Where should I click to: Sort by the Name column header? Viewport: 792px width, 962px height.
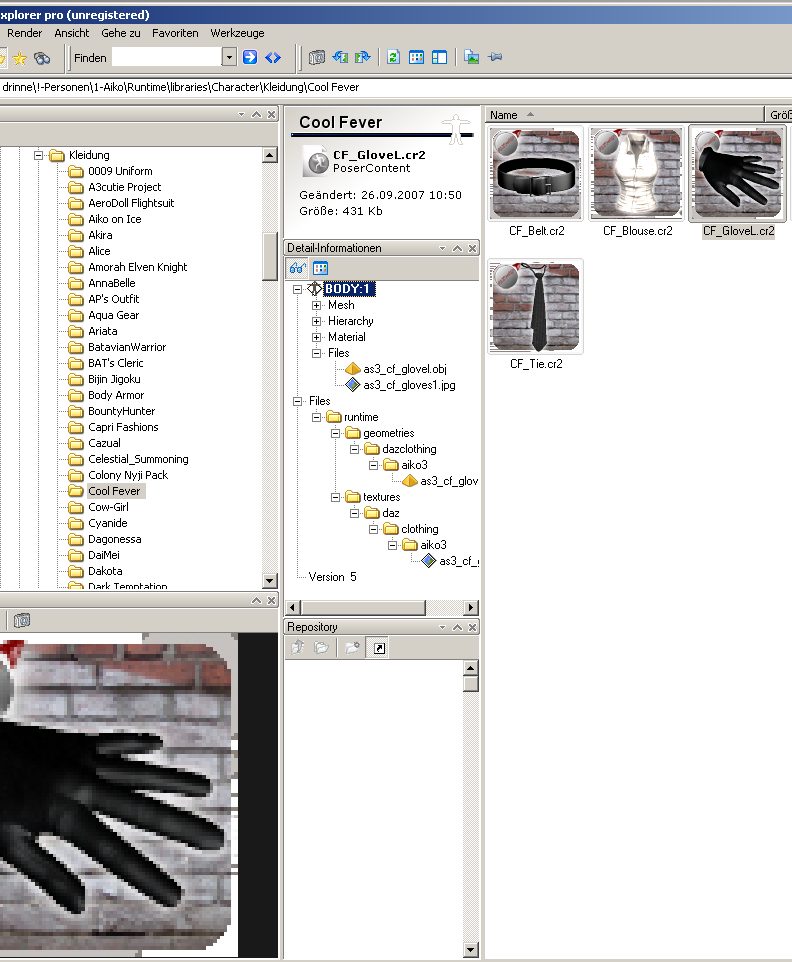625,115
